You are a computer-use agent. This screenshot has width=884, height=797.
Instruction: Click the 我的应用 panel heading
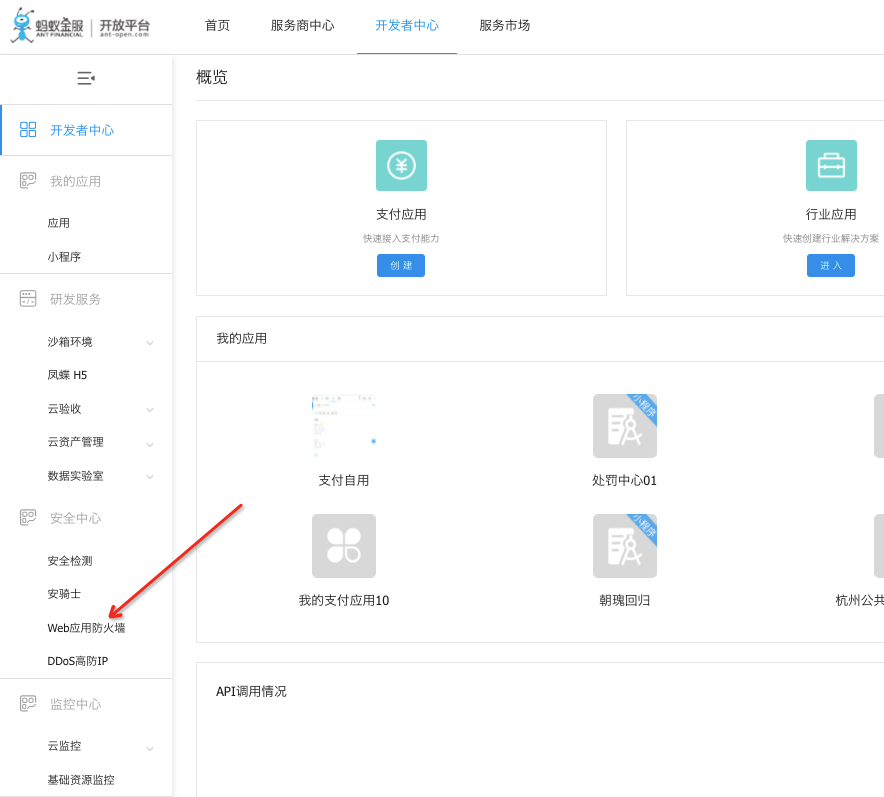[x=241, y=338]
